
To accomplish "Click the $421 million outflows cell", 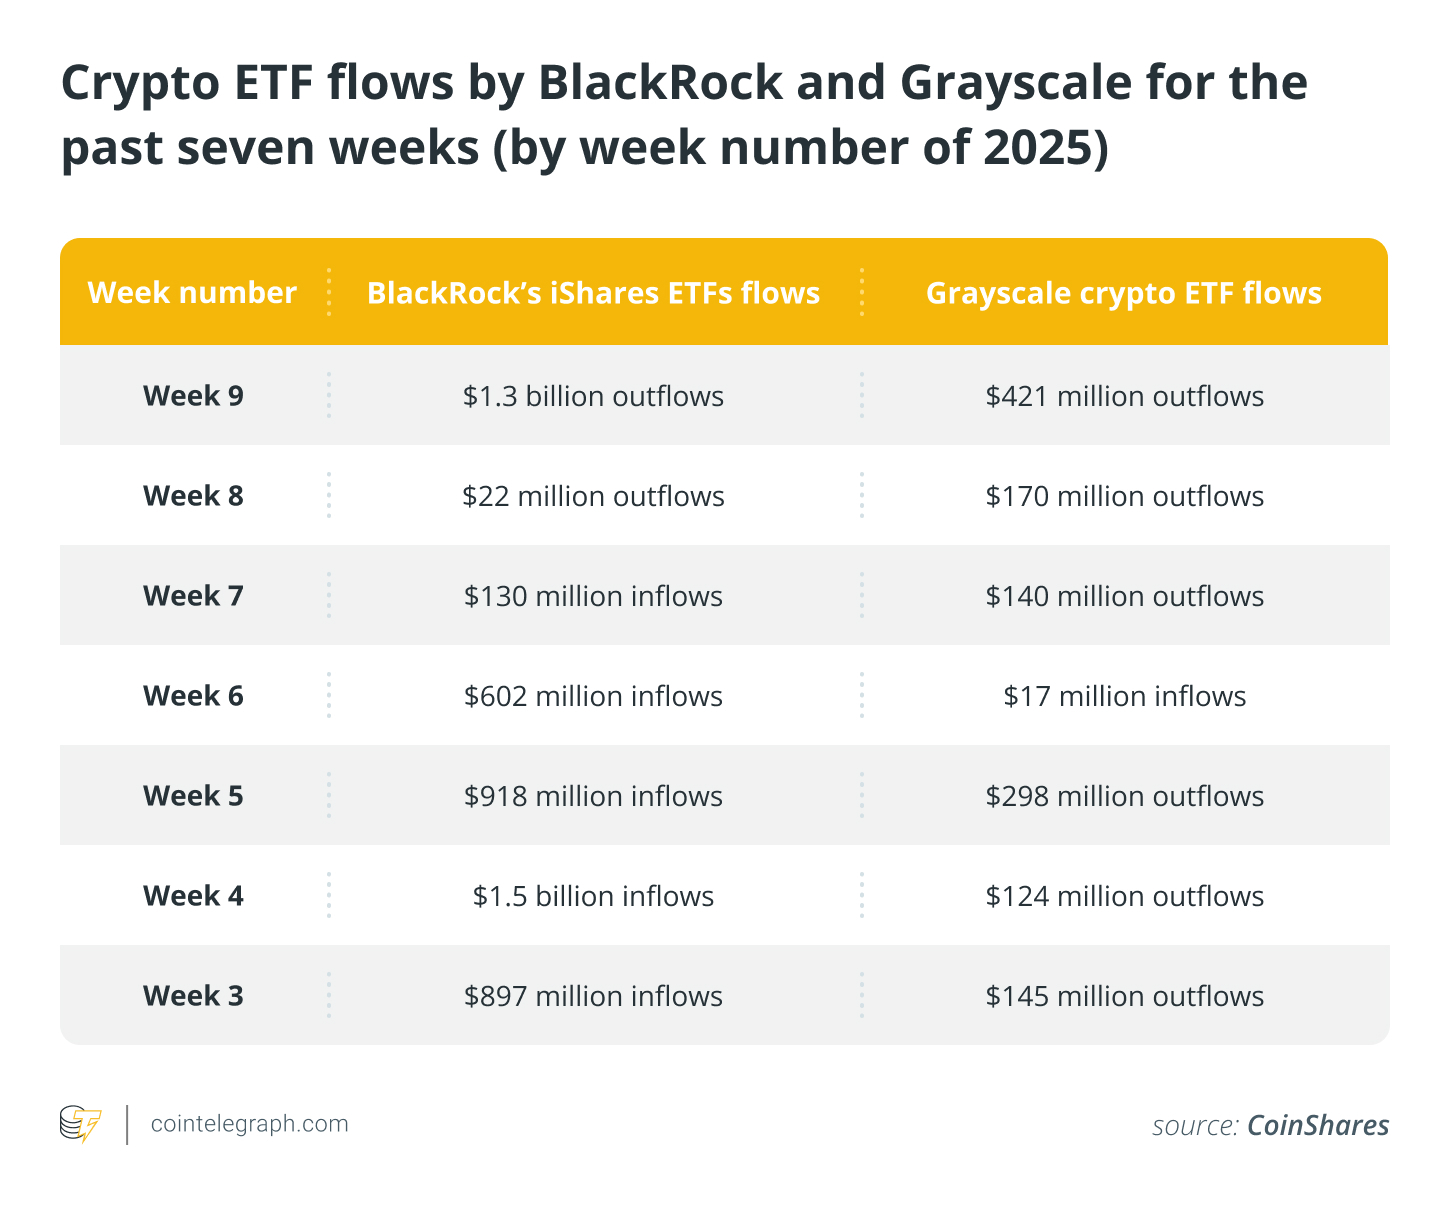I will point(1124,396).
